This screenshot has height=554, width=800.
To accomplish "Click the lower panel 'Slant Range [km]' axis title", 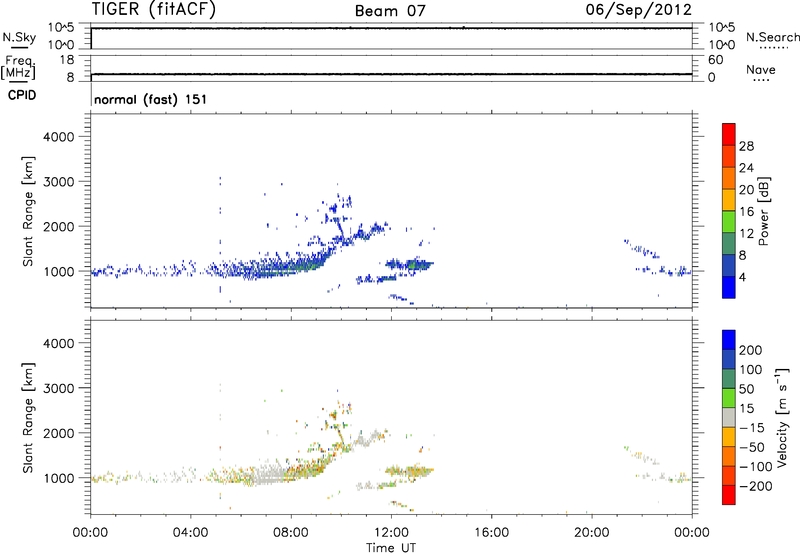I will [x=28, y=418].
